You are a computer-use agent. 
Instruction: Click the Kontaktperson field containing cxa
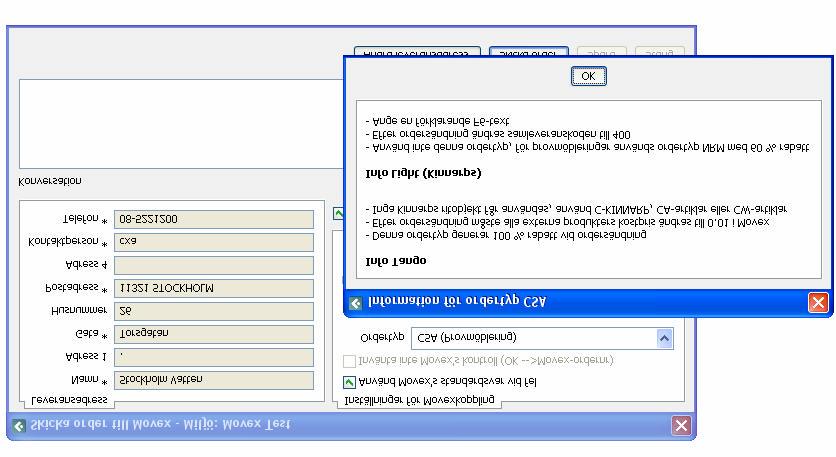tap(214, 242)
